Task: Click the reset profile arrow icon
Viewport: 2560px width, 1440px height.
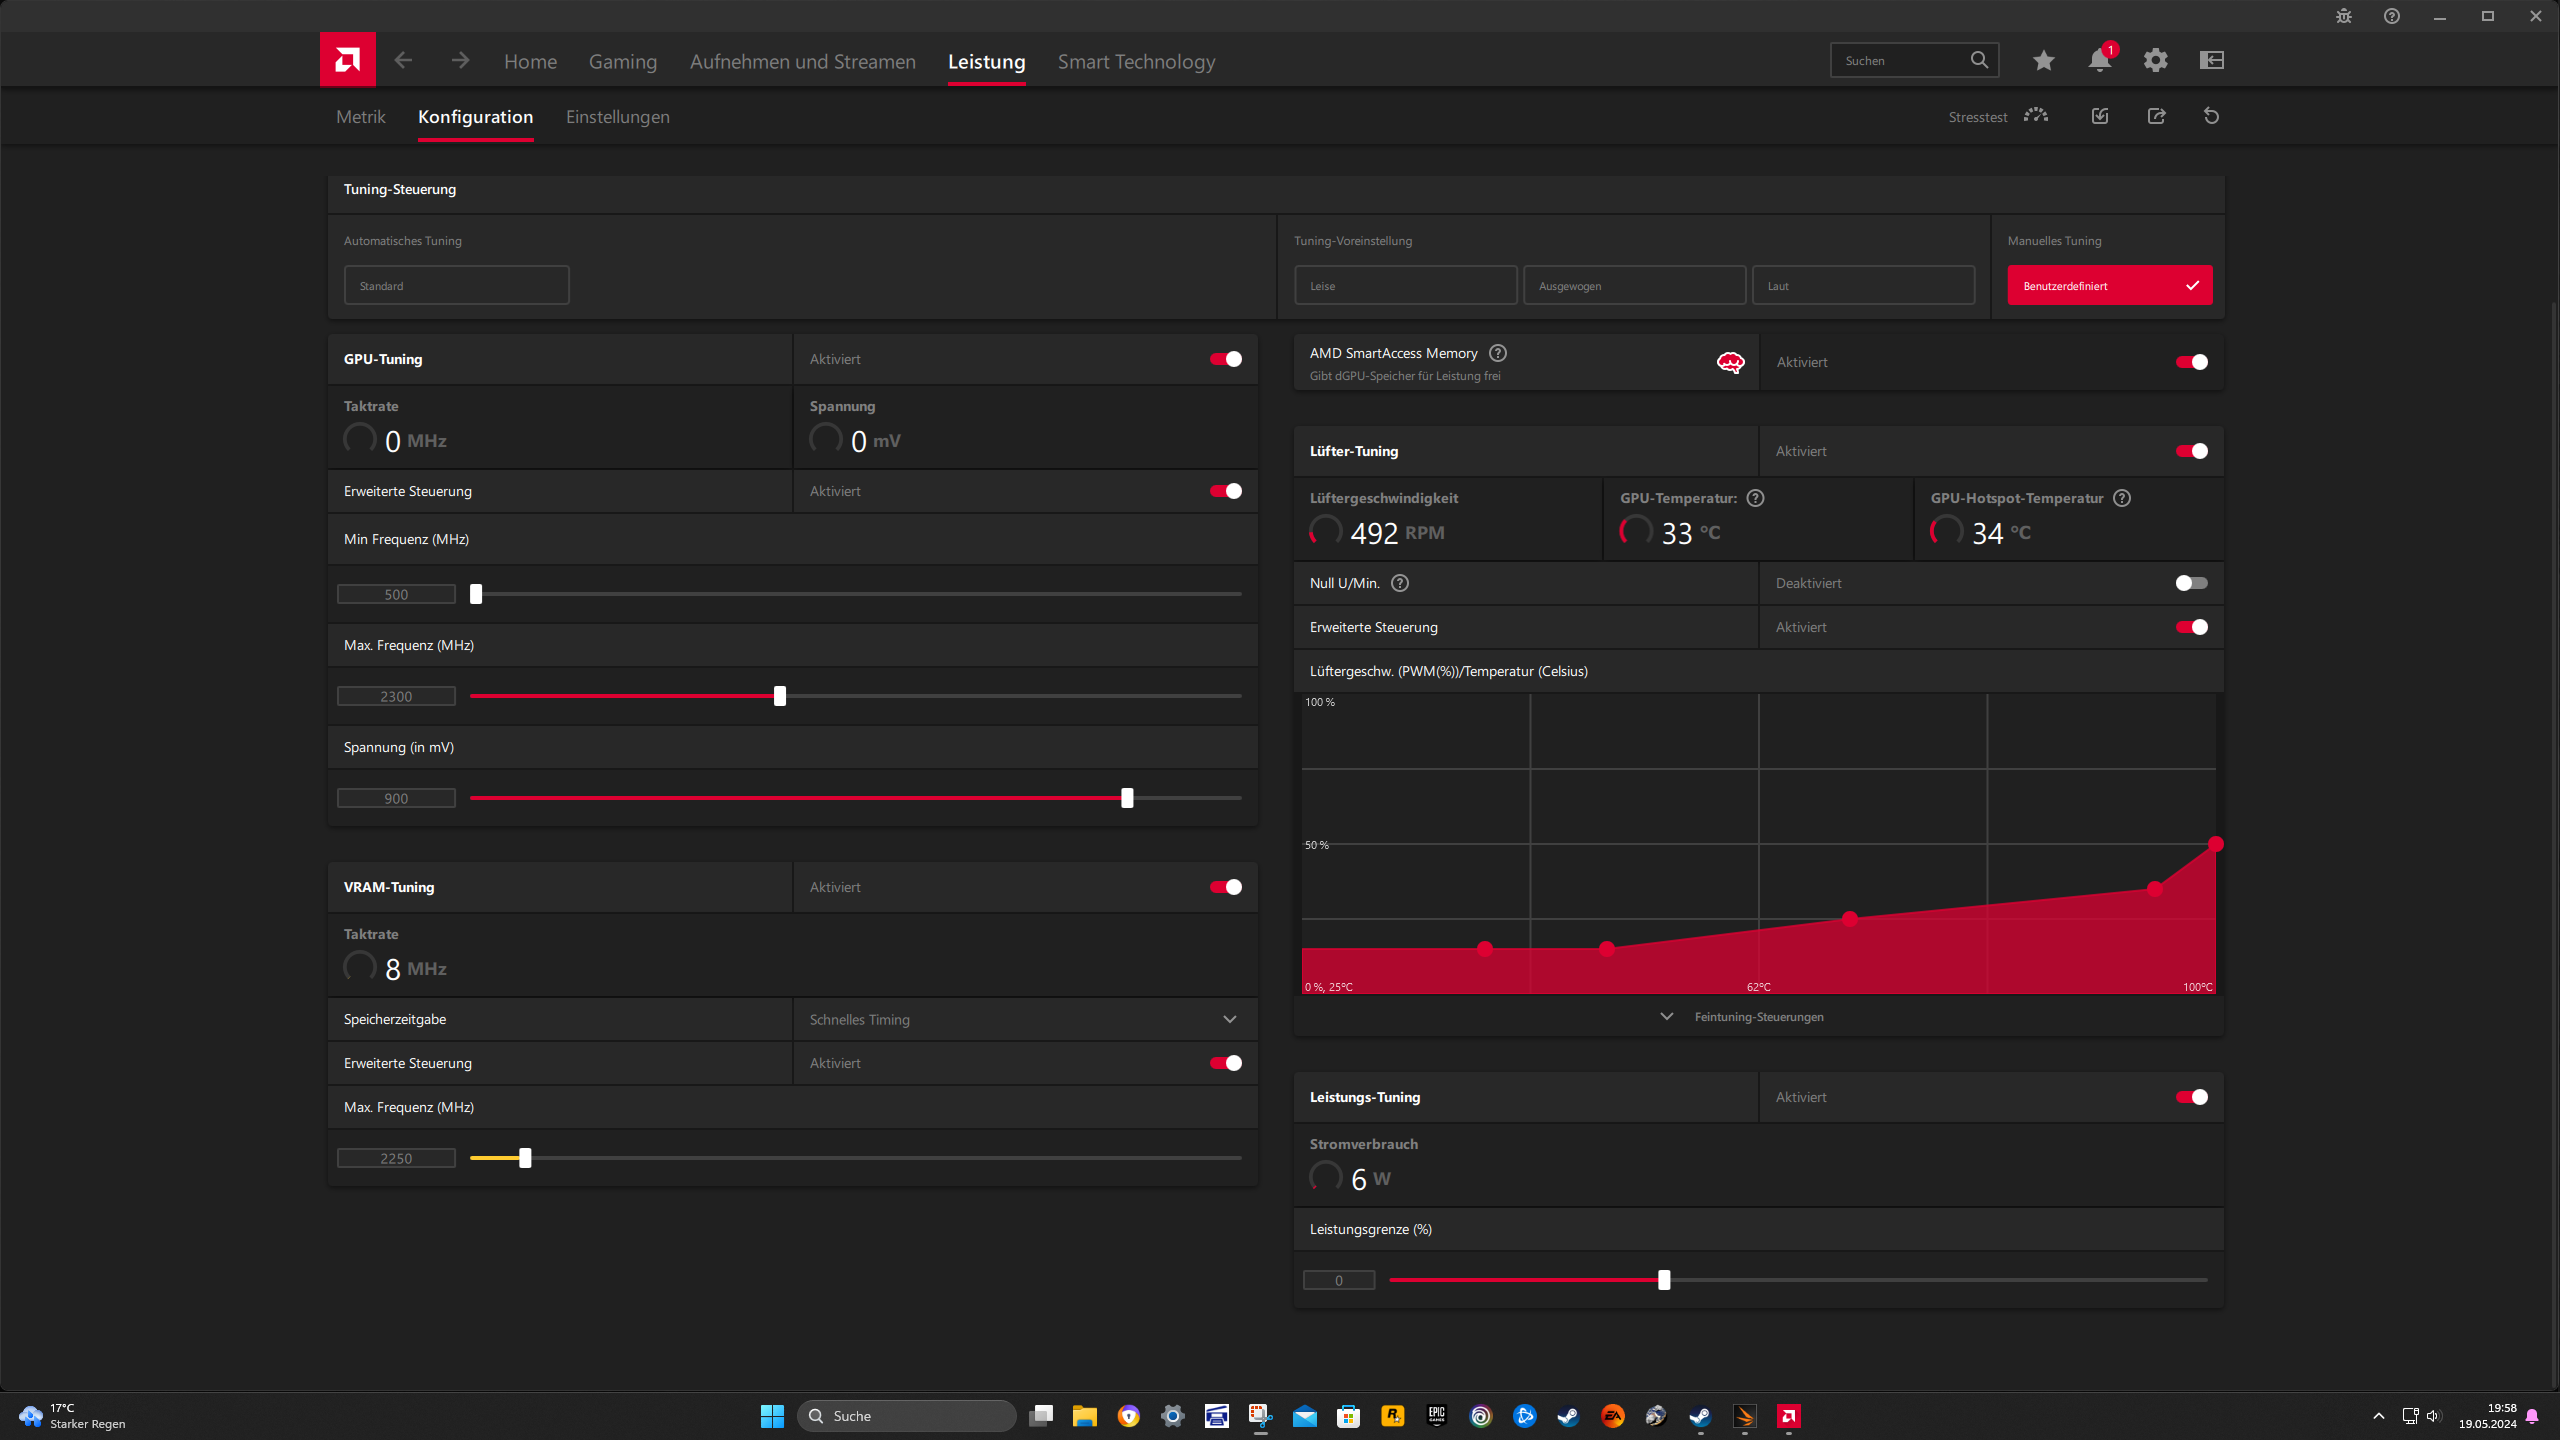Action: pos(2211,116)
